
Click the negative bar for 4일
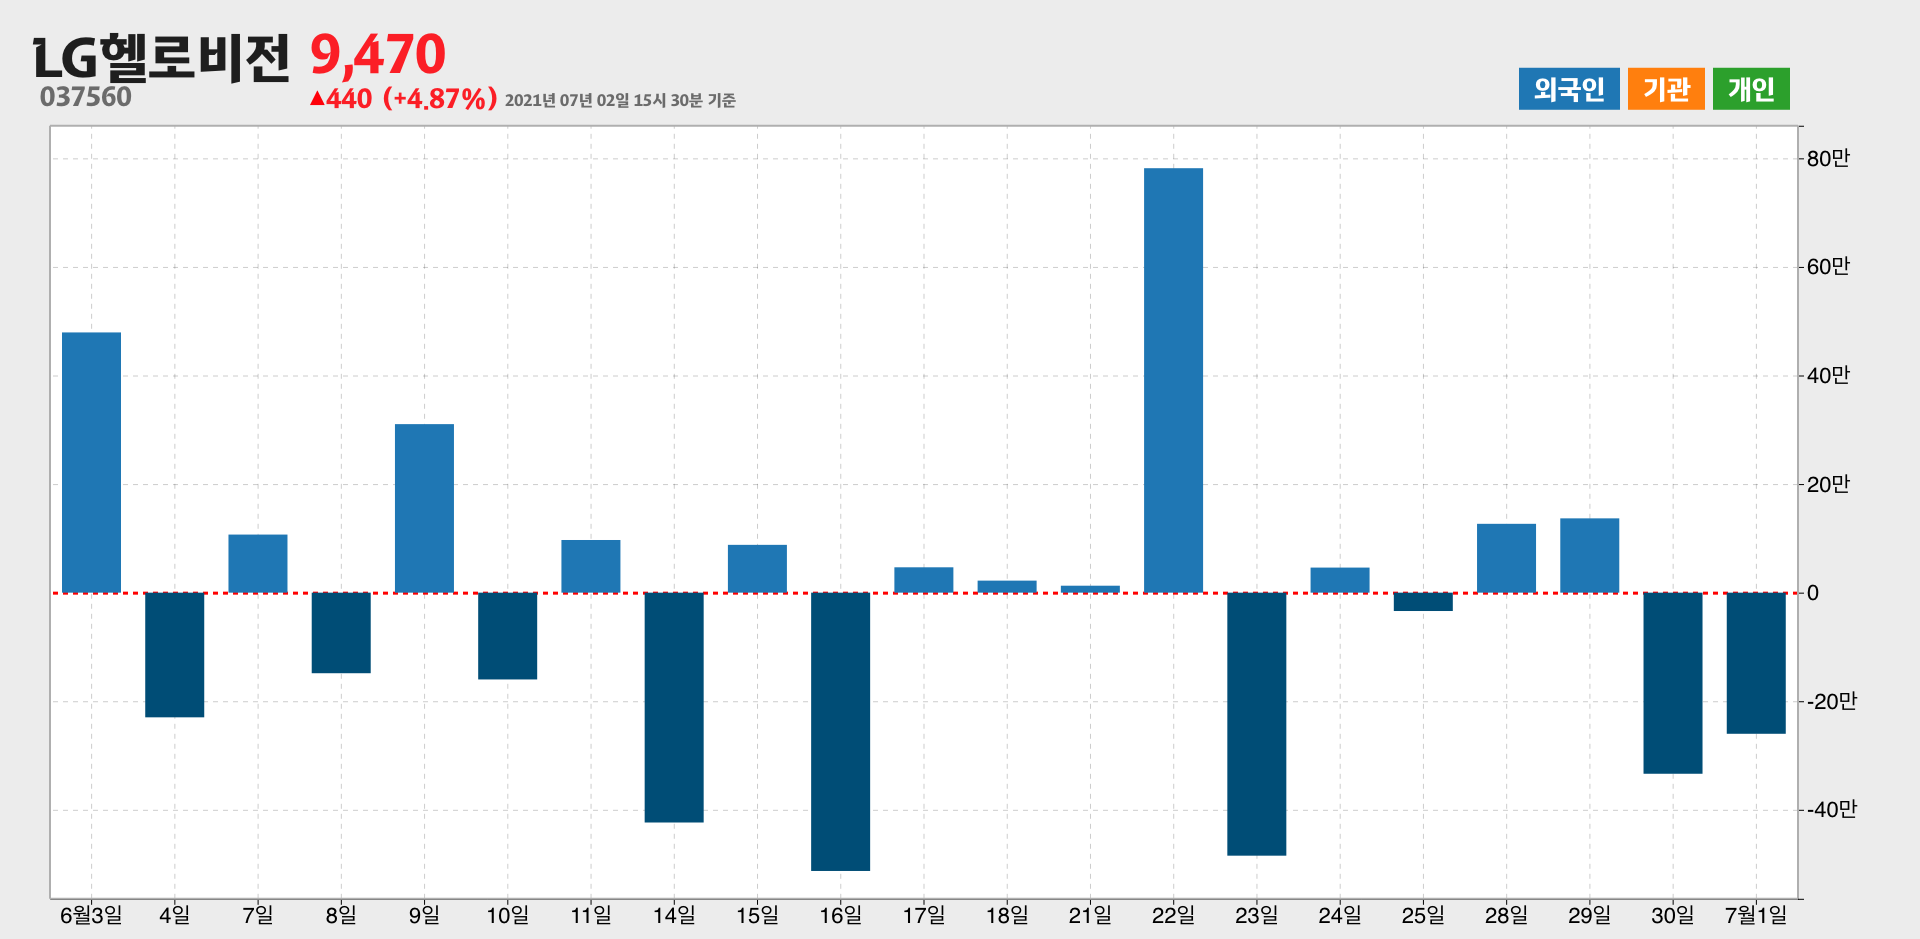click(x=174, y=655)
